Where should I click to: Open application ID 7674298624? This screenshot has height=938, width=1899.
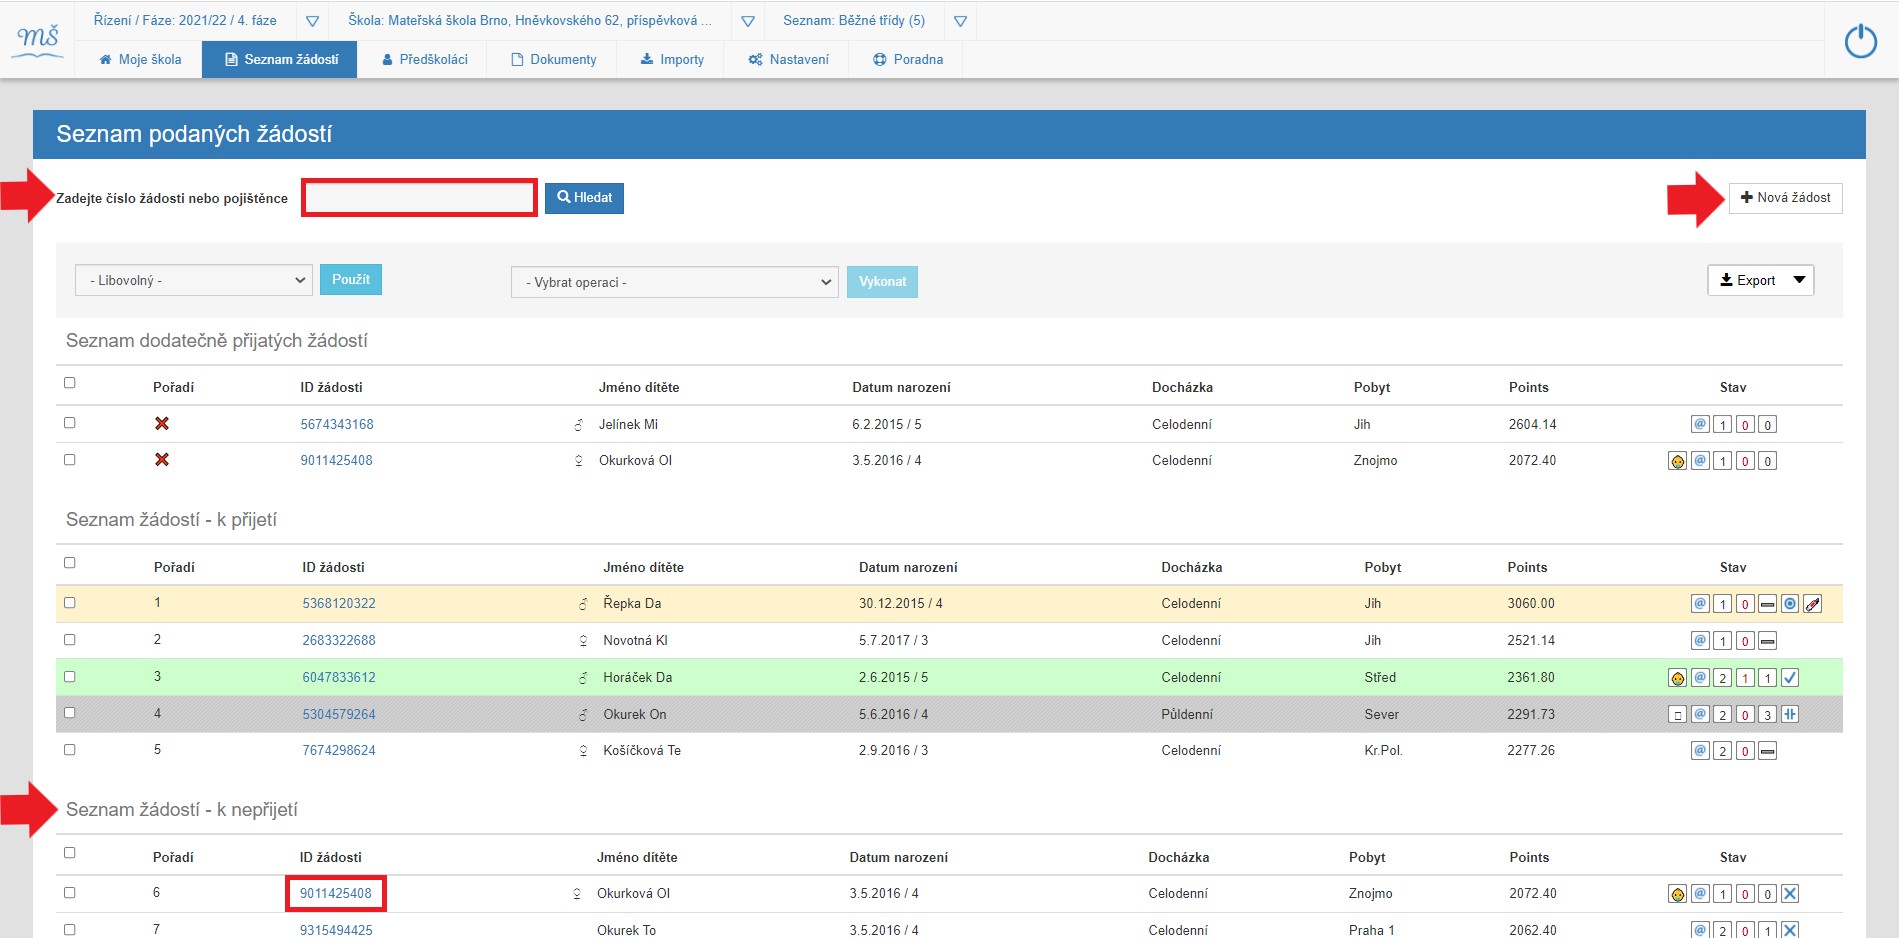click(x=339, y=750)
